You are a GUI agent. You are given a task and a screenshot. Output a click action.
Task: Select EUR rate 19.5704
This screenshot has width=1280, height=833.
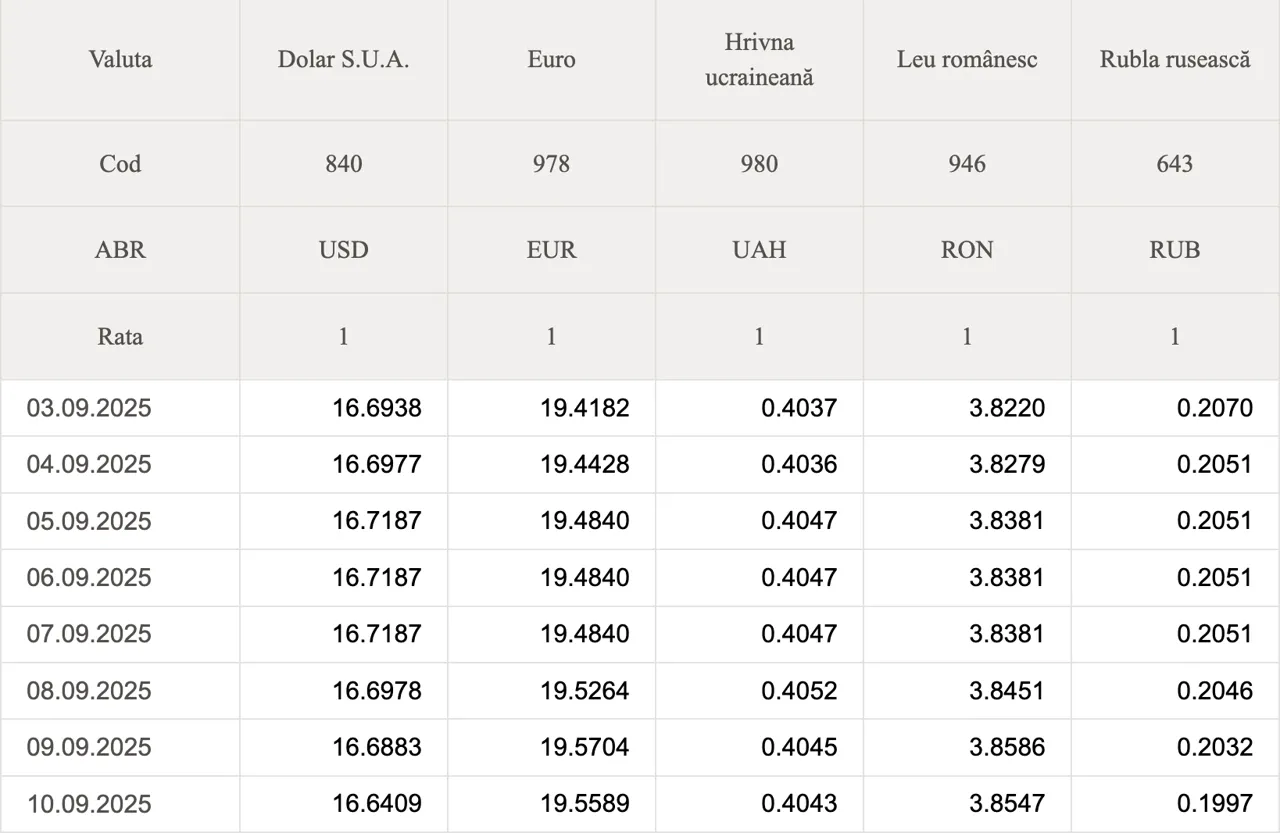pyautogui.click(x=585, y=747)
